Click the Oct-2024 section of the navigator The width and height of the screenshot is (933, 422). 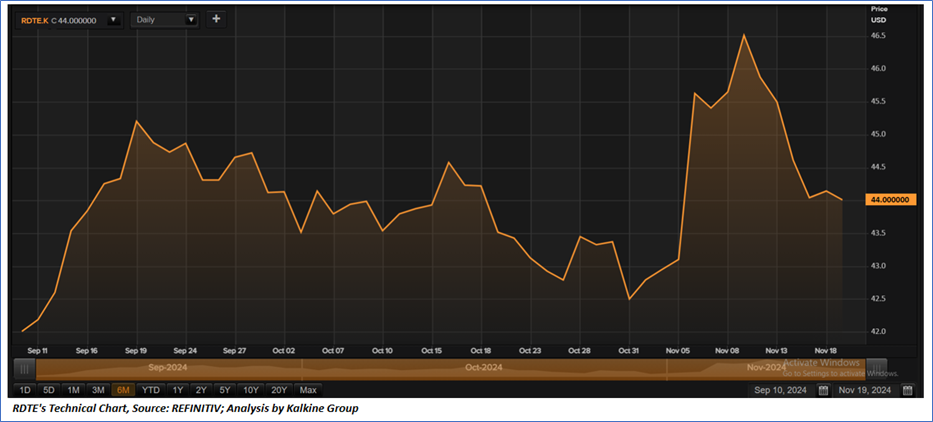(484, 369)
